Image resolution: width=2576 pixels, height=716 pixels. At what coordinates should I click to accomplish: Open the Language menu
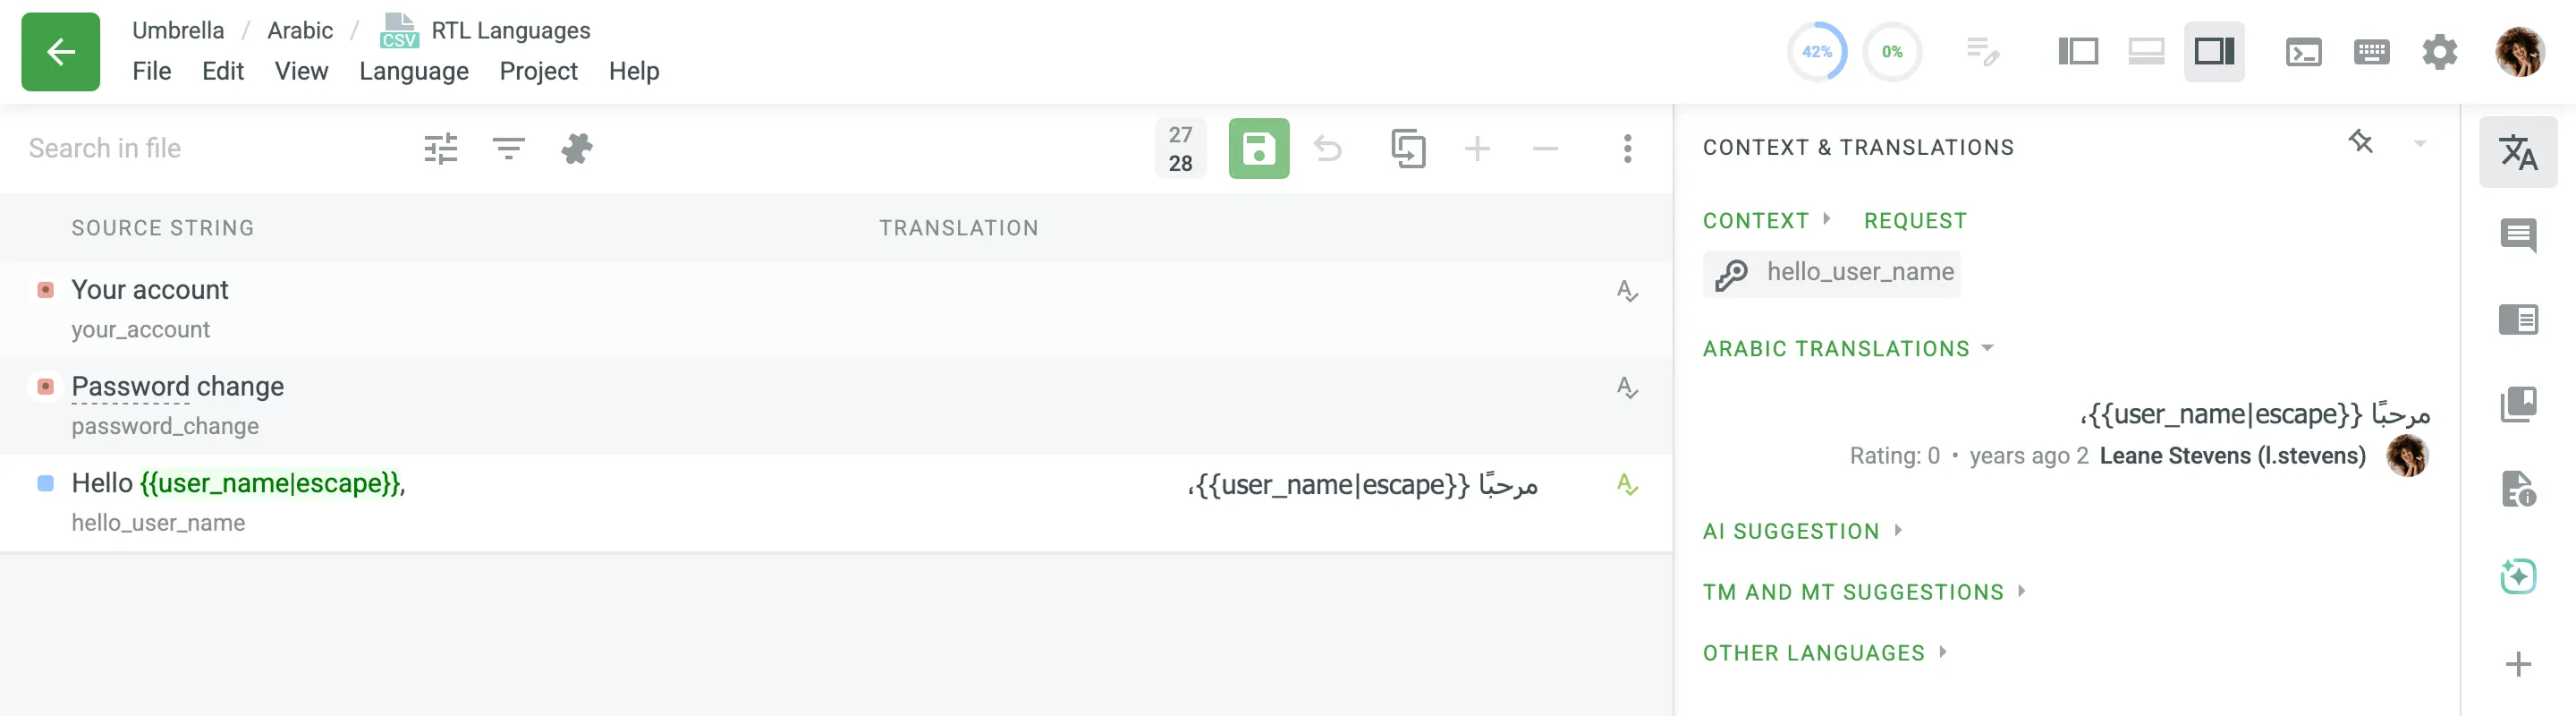point(413,71)
